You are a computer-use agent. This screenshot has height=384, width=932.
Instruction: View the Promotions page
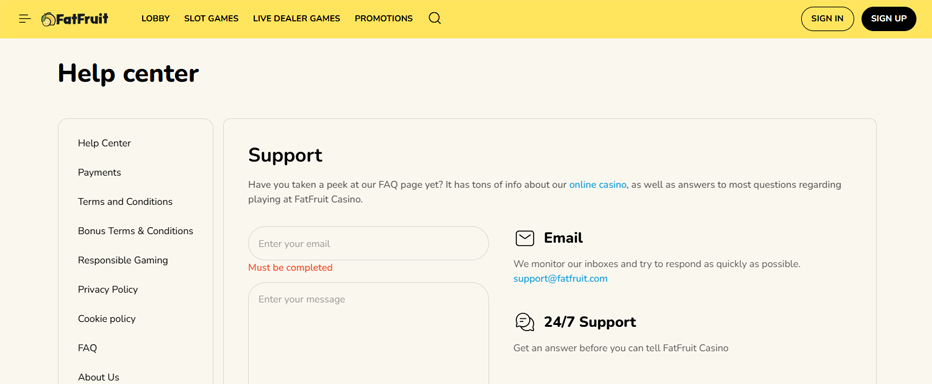383,18
